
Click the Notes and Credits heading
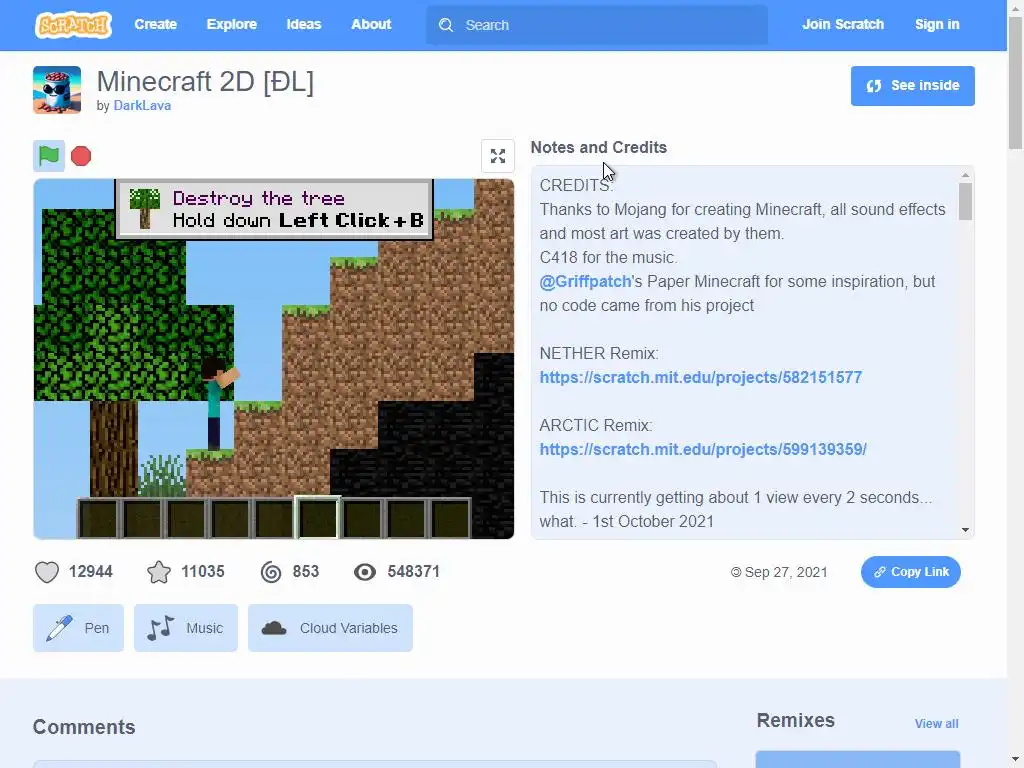coord(598,148)
